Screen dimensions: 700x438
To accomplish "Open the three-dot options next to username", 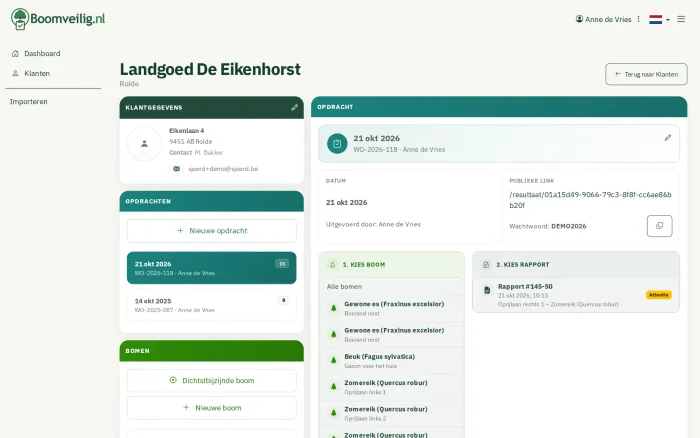I will pos(638,19).
